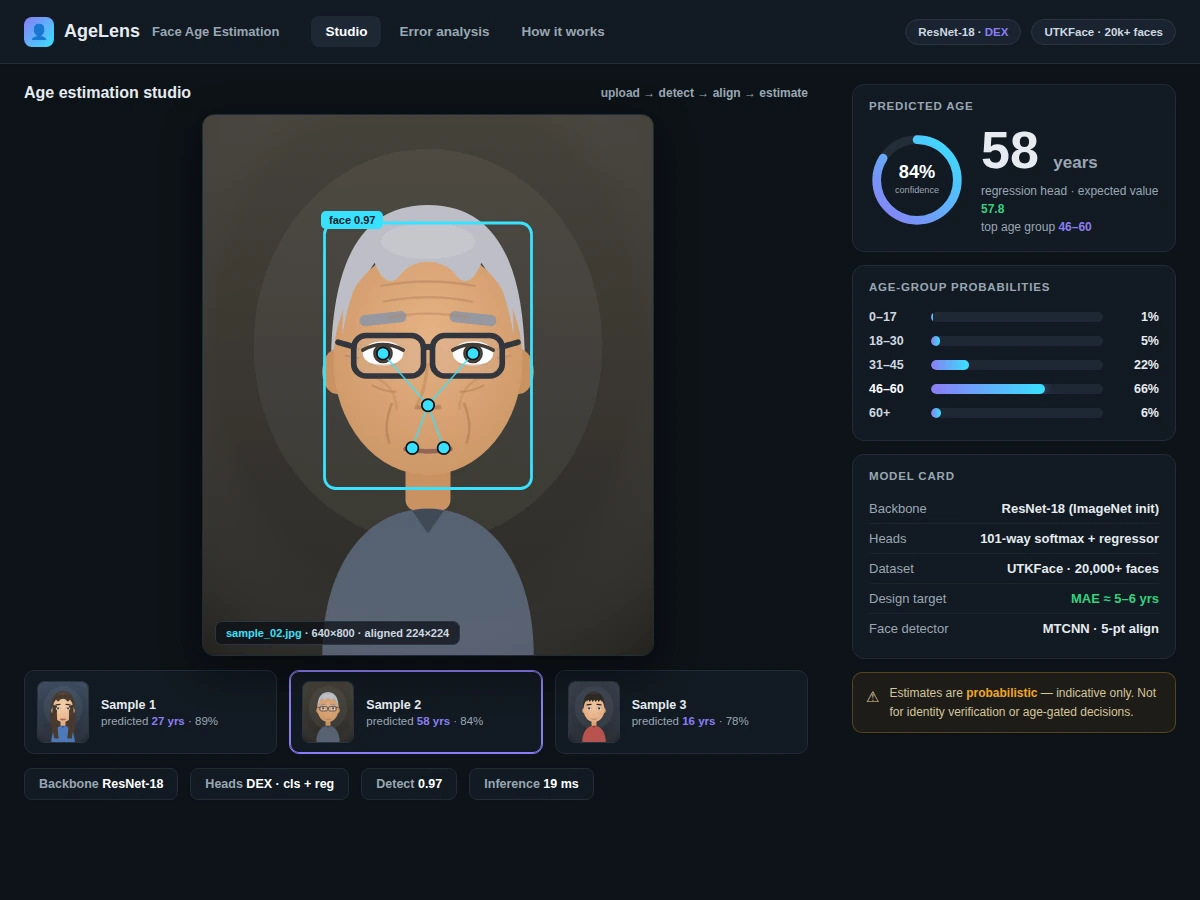Click the warning triangle icon in disclaimer
Screen dimensions: 1200x900
click(x=873, y=697)
